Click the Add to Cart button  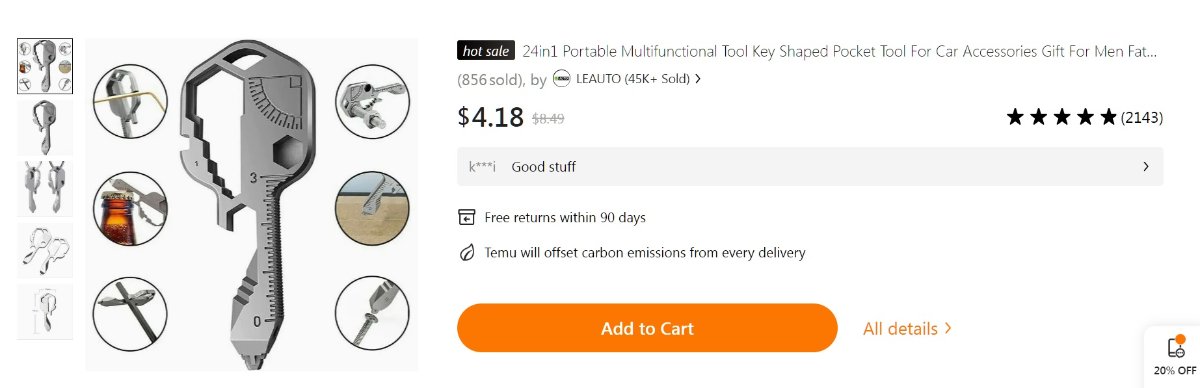click(x=647, y=328)
